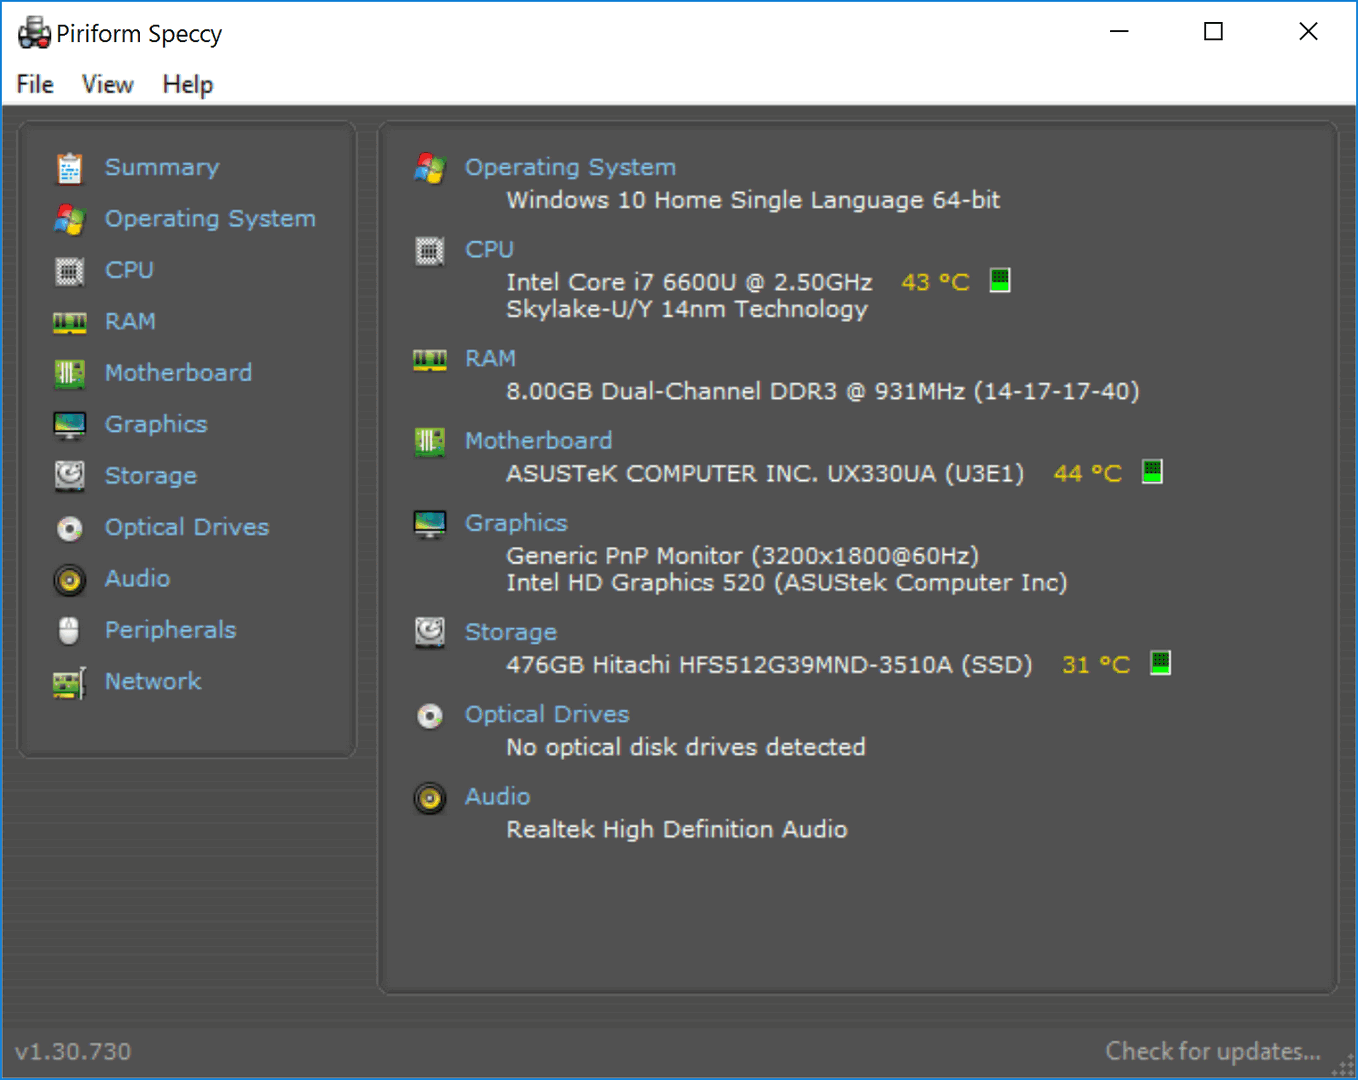Click the window resize grip corner
Viewport: 1358px width, 1080px height.
[x=1342, y=1066]
